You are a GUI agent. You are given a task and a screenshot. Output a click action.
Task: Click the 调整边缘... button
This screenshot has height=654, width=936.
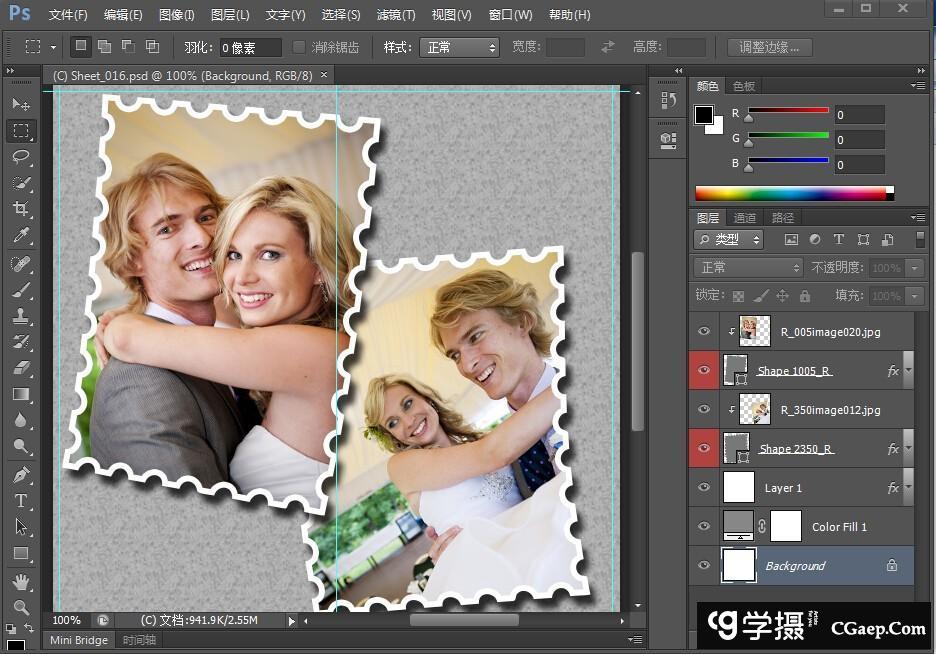(769, 47)
